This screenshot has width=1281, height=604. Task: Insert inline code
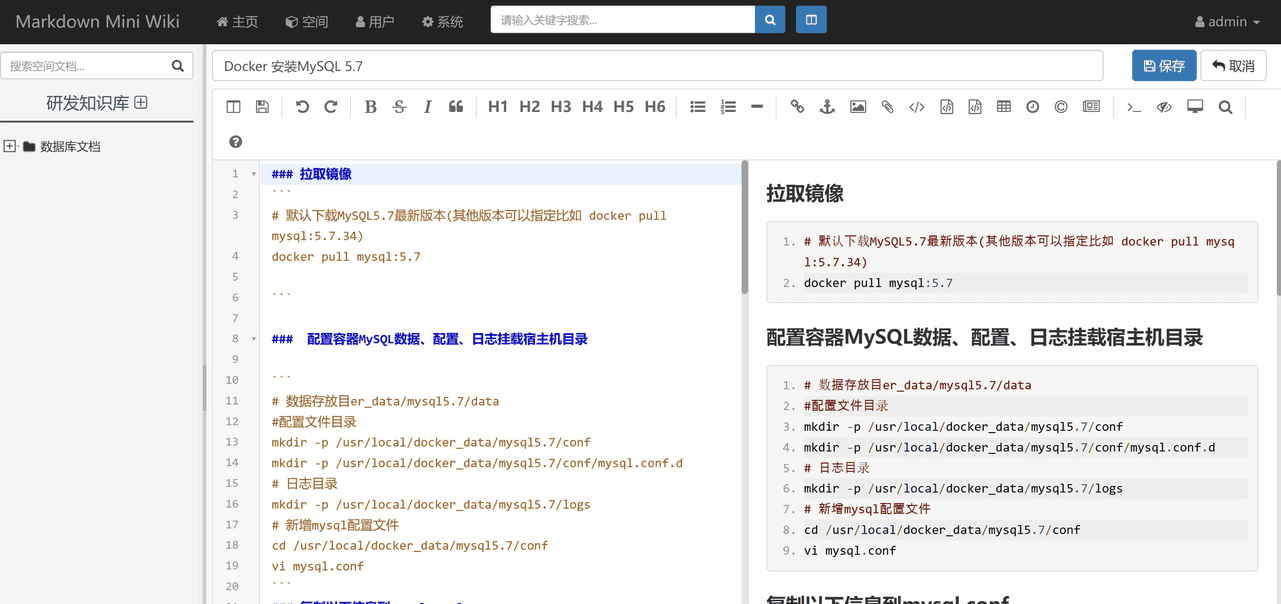click(917, 107)
